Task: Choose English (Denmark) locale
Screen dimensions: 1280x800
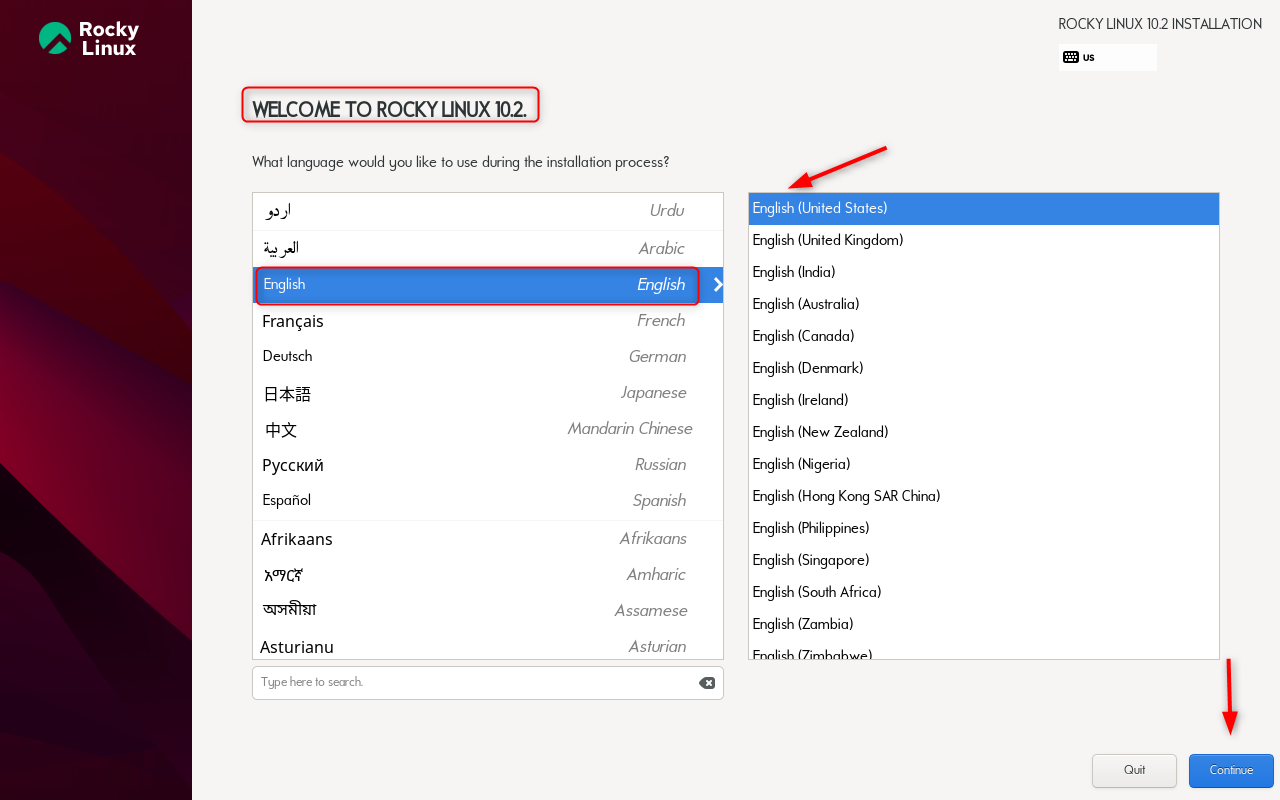Action: (x=984, y=368)
